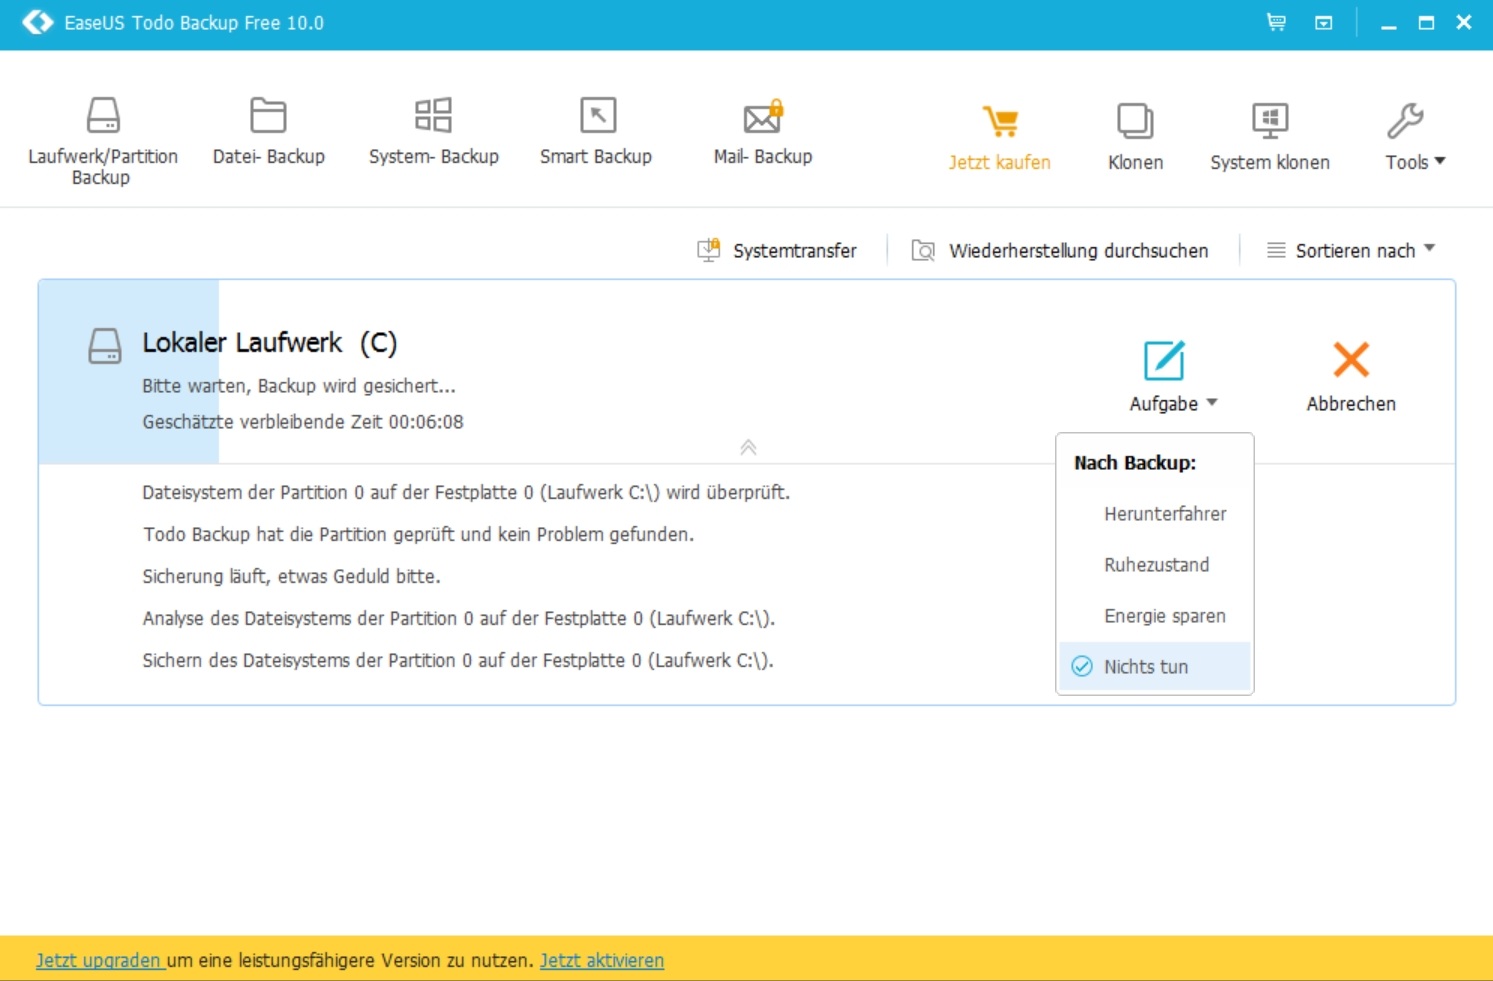Choose Ruhezustand after backup
Viewport: 1493px width, 981px height.
point(1156,565)
